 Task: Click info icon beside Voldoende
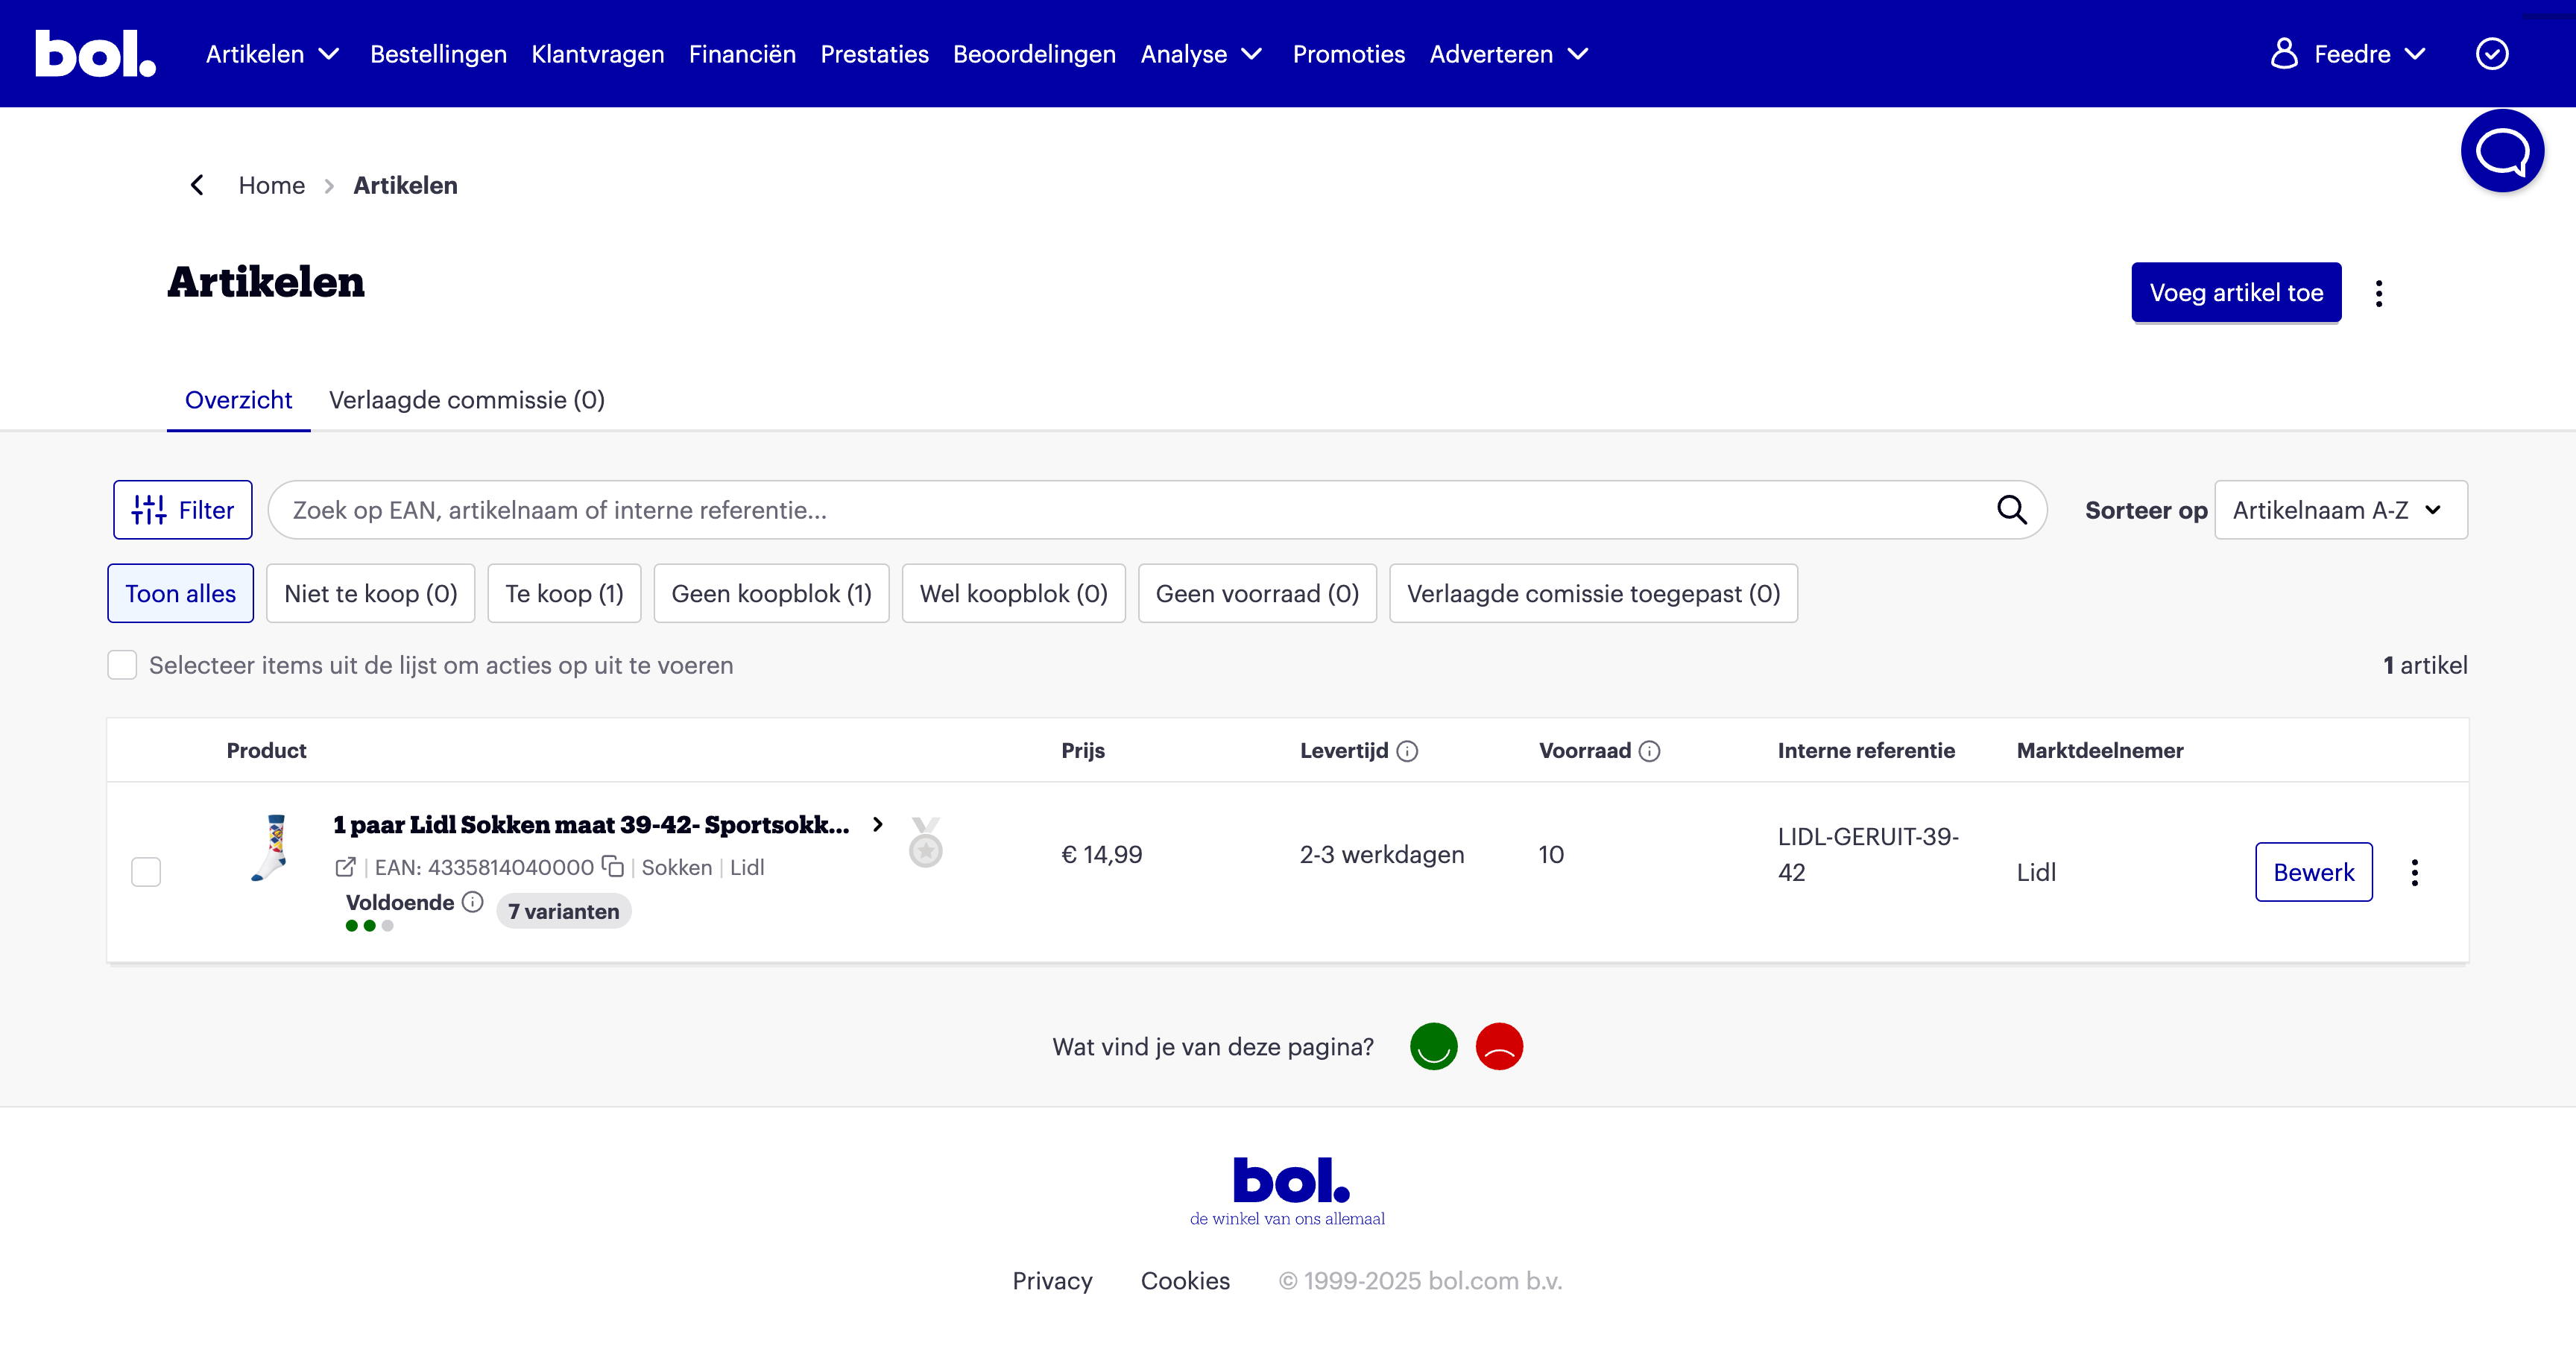[x=473, y=902]
